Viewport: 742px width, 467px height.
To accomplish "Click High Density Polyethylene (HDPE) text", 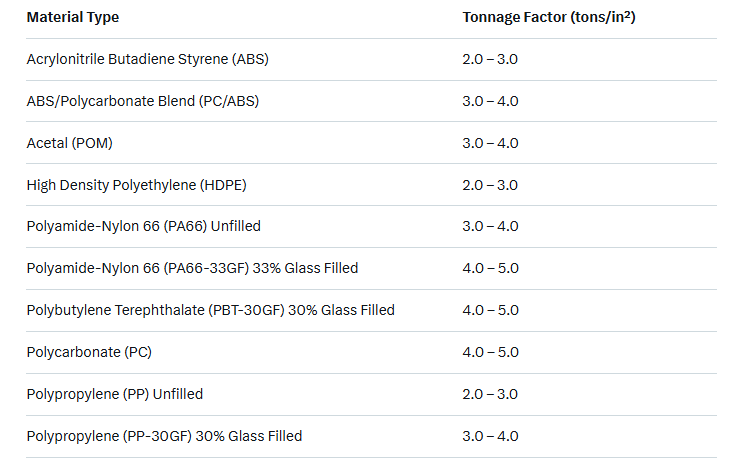I will pyautogui.click(x=136, y=185).
